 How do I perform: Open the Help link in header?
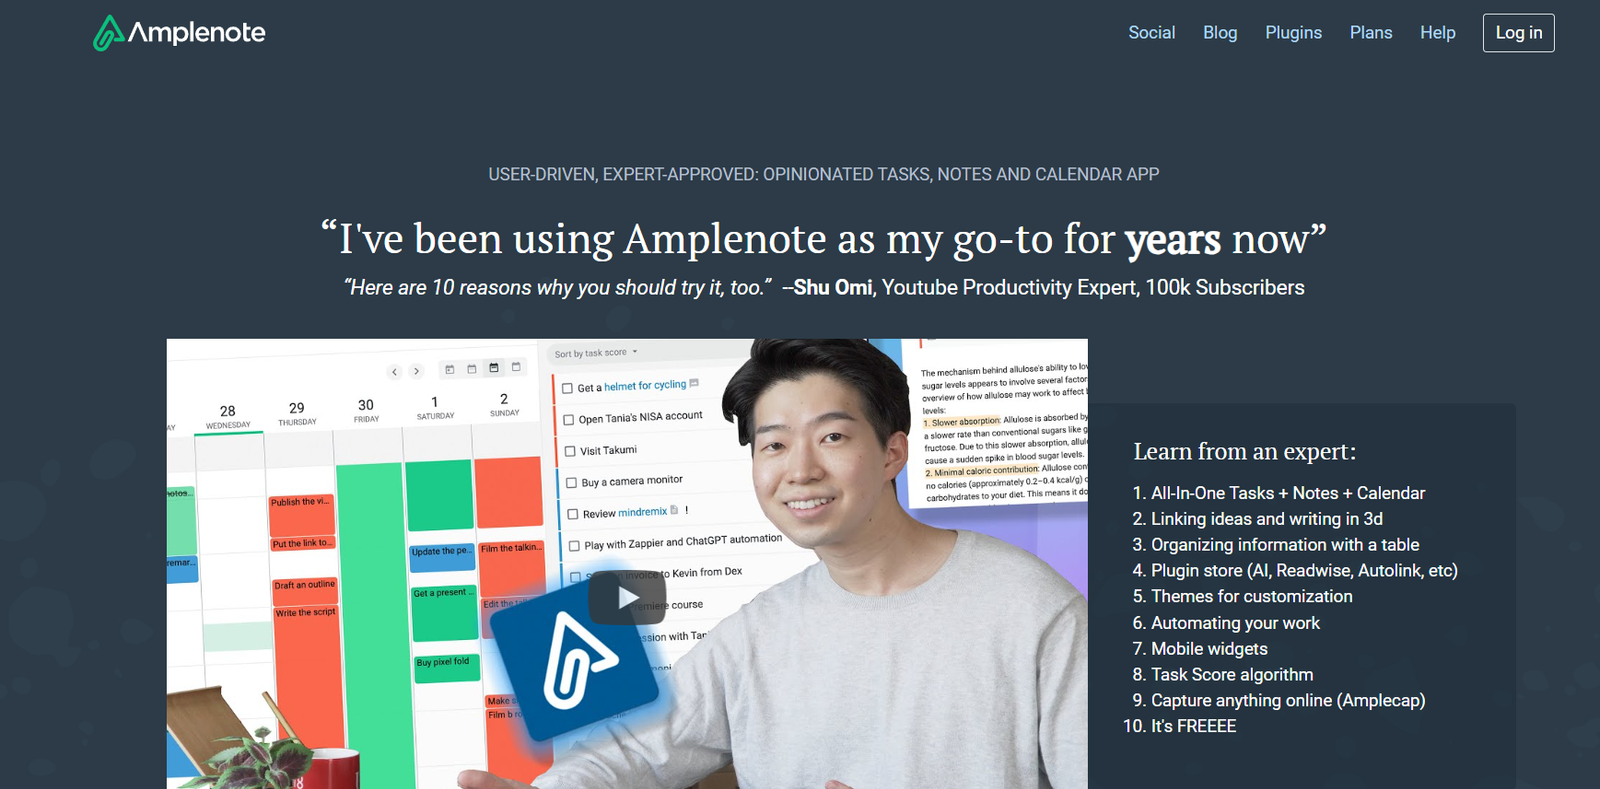pyautogui.click(x=1437, y=33)
